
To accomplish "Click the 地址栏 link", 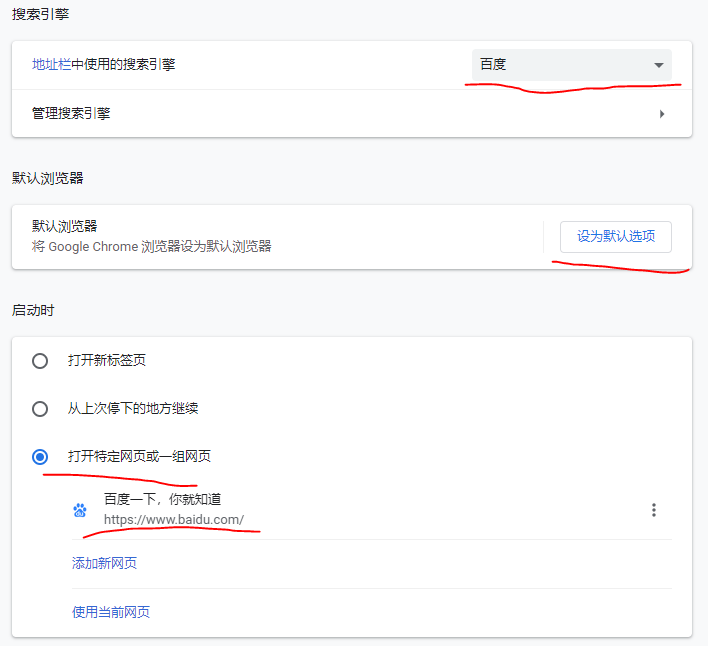I will click(x=51, y=65).
